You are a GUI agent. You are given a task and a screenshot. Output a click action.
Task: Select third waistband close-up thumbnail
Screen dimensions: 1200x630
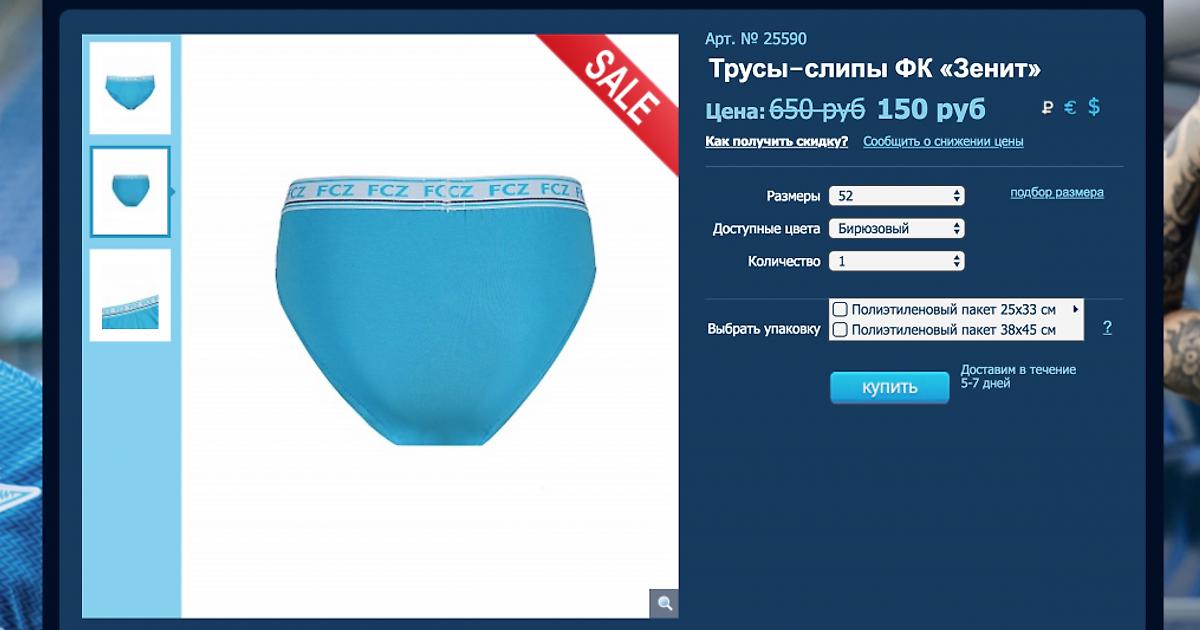pyautogui.click(x=130, y=295)
